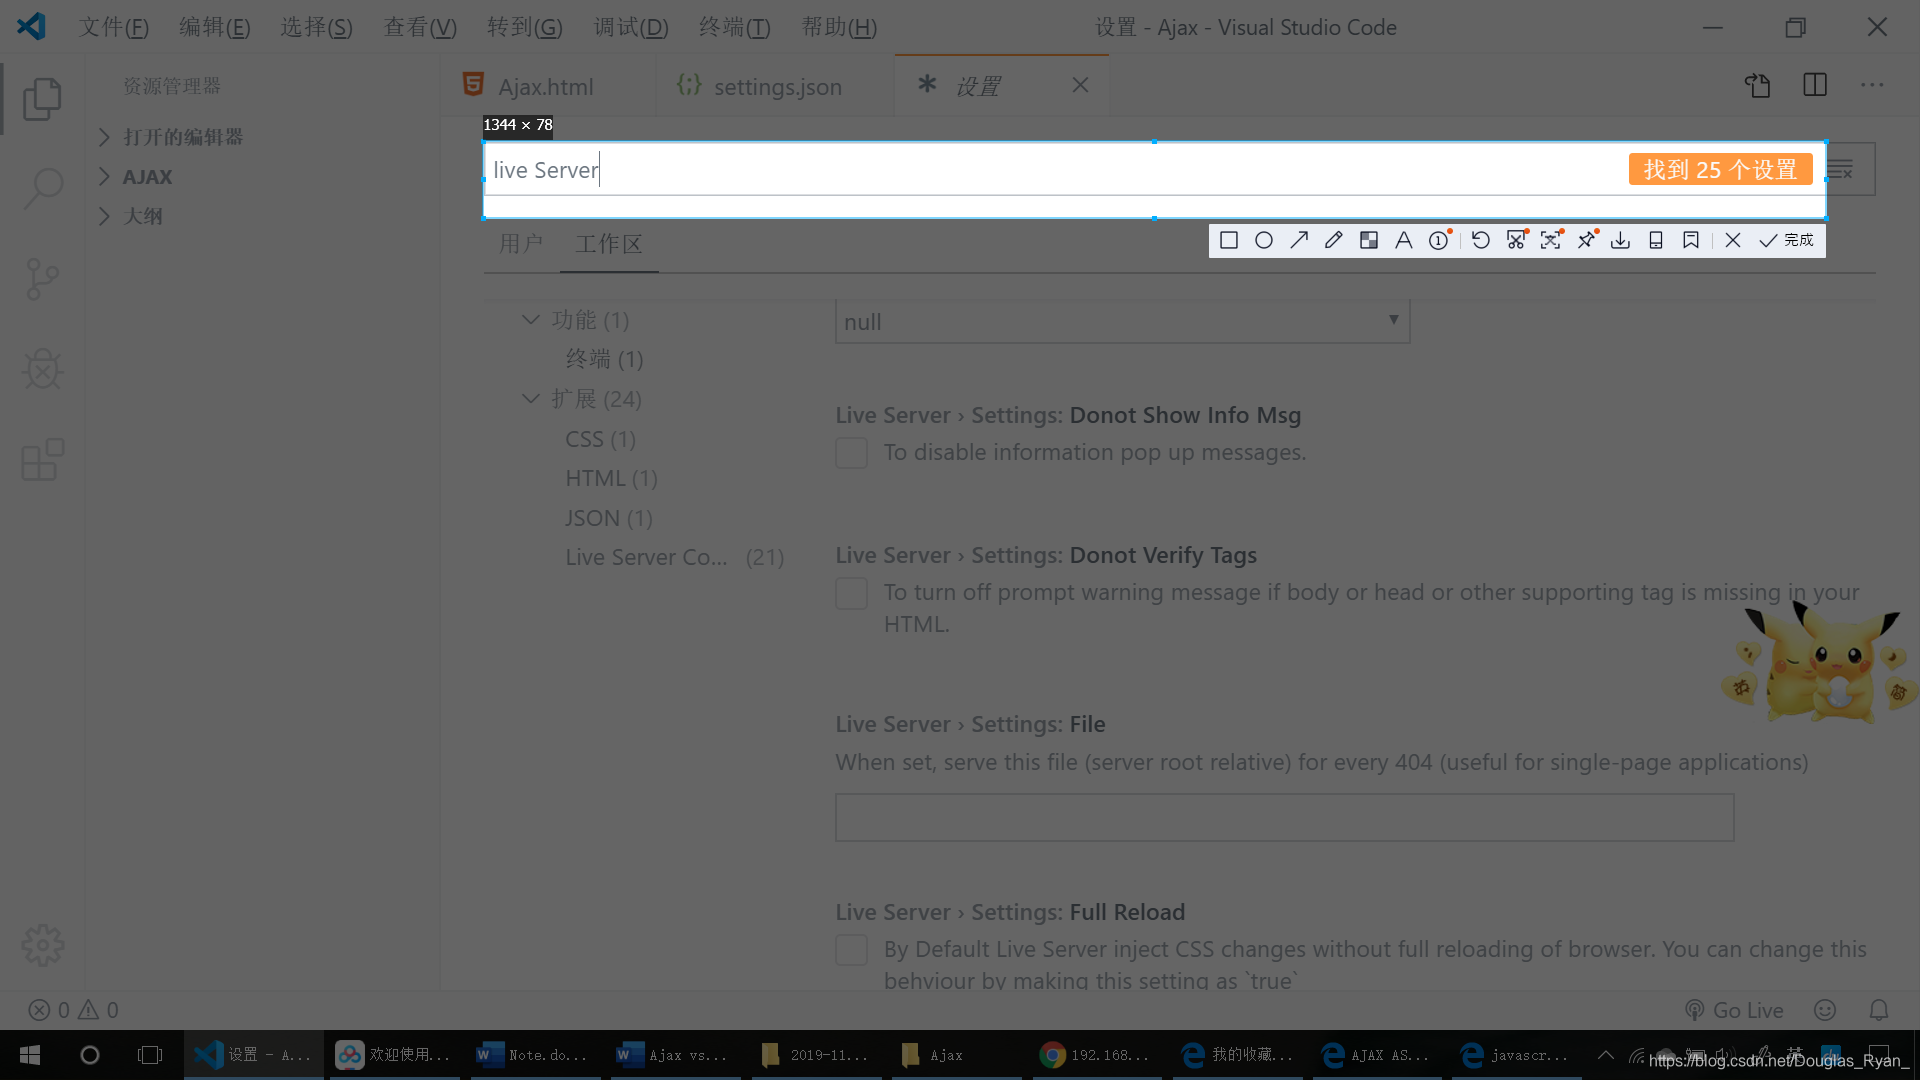Switch to the settings.json tab
This screenshot has width=1920, height=1080.
pos(777,87)
